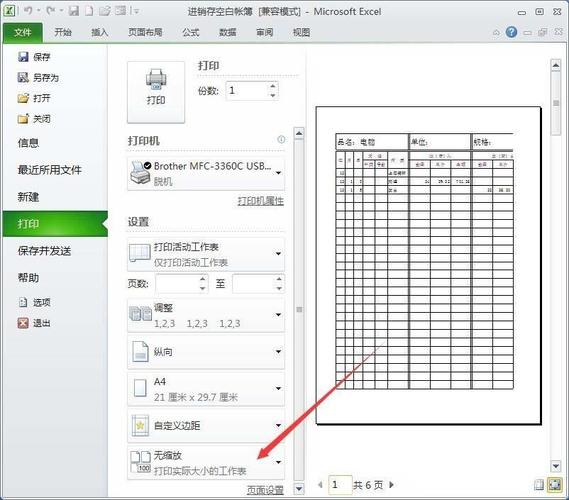Click the large 打印 print button

pyautogui.click(x=156, y=92)
